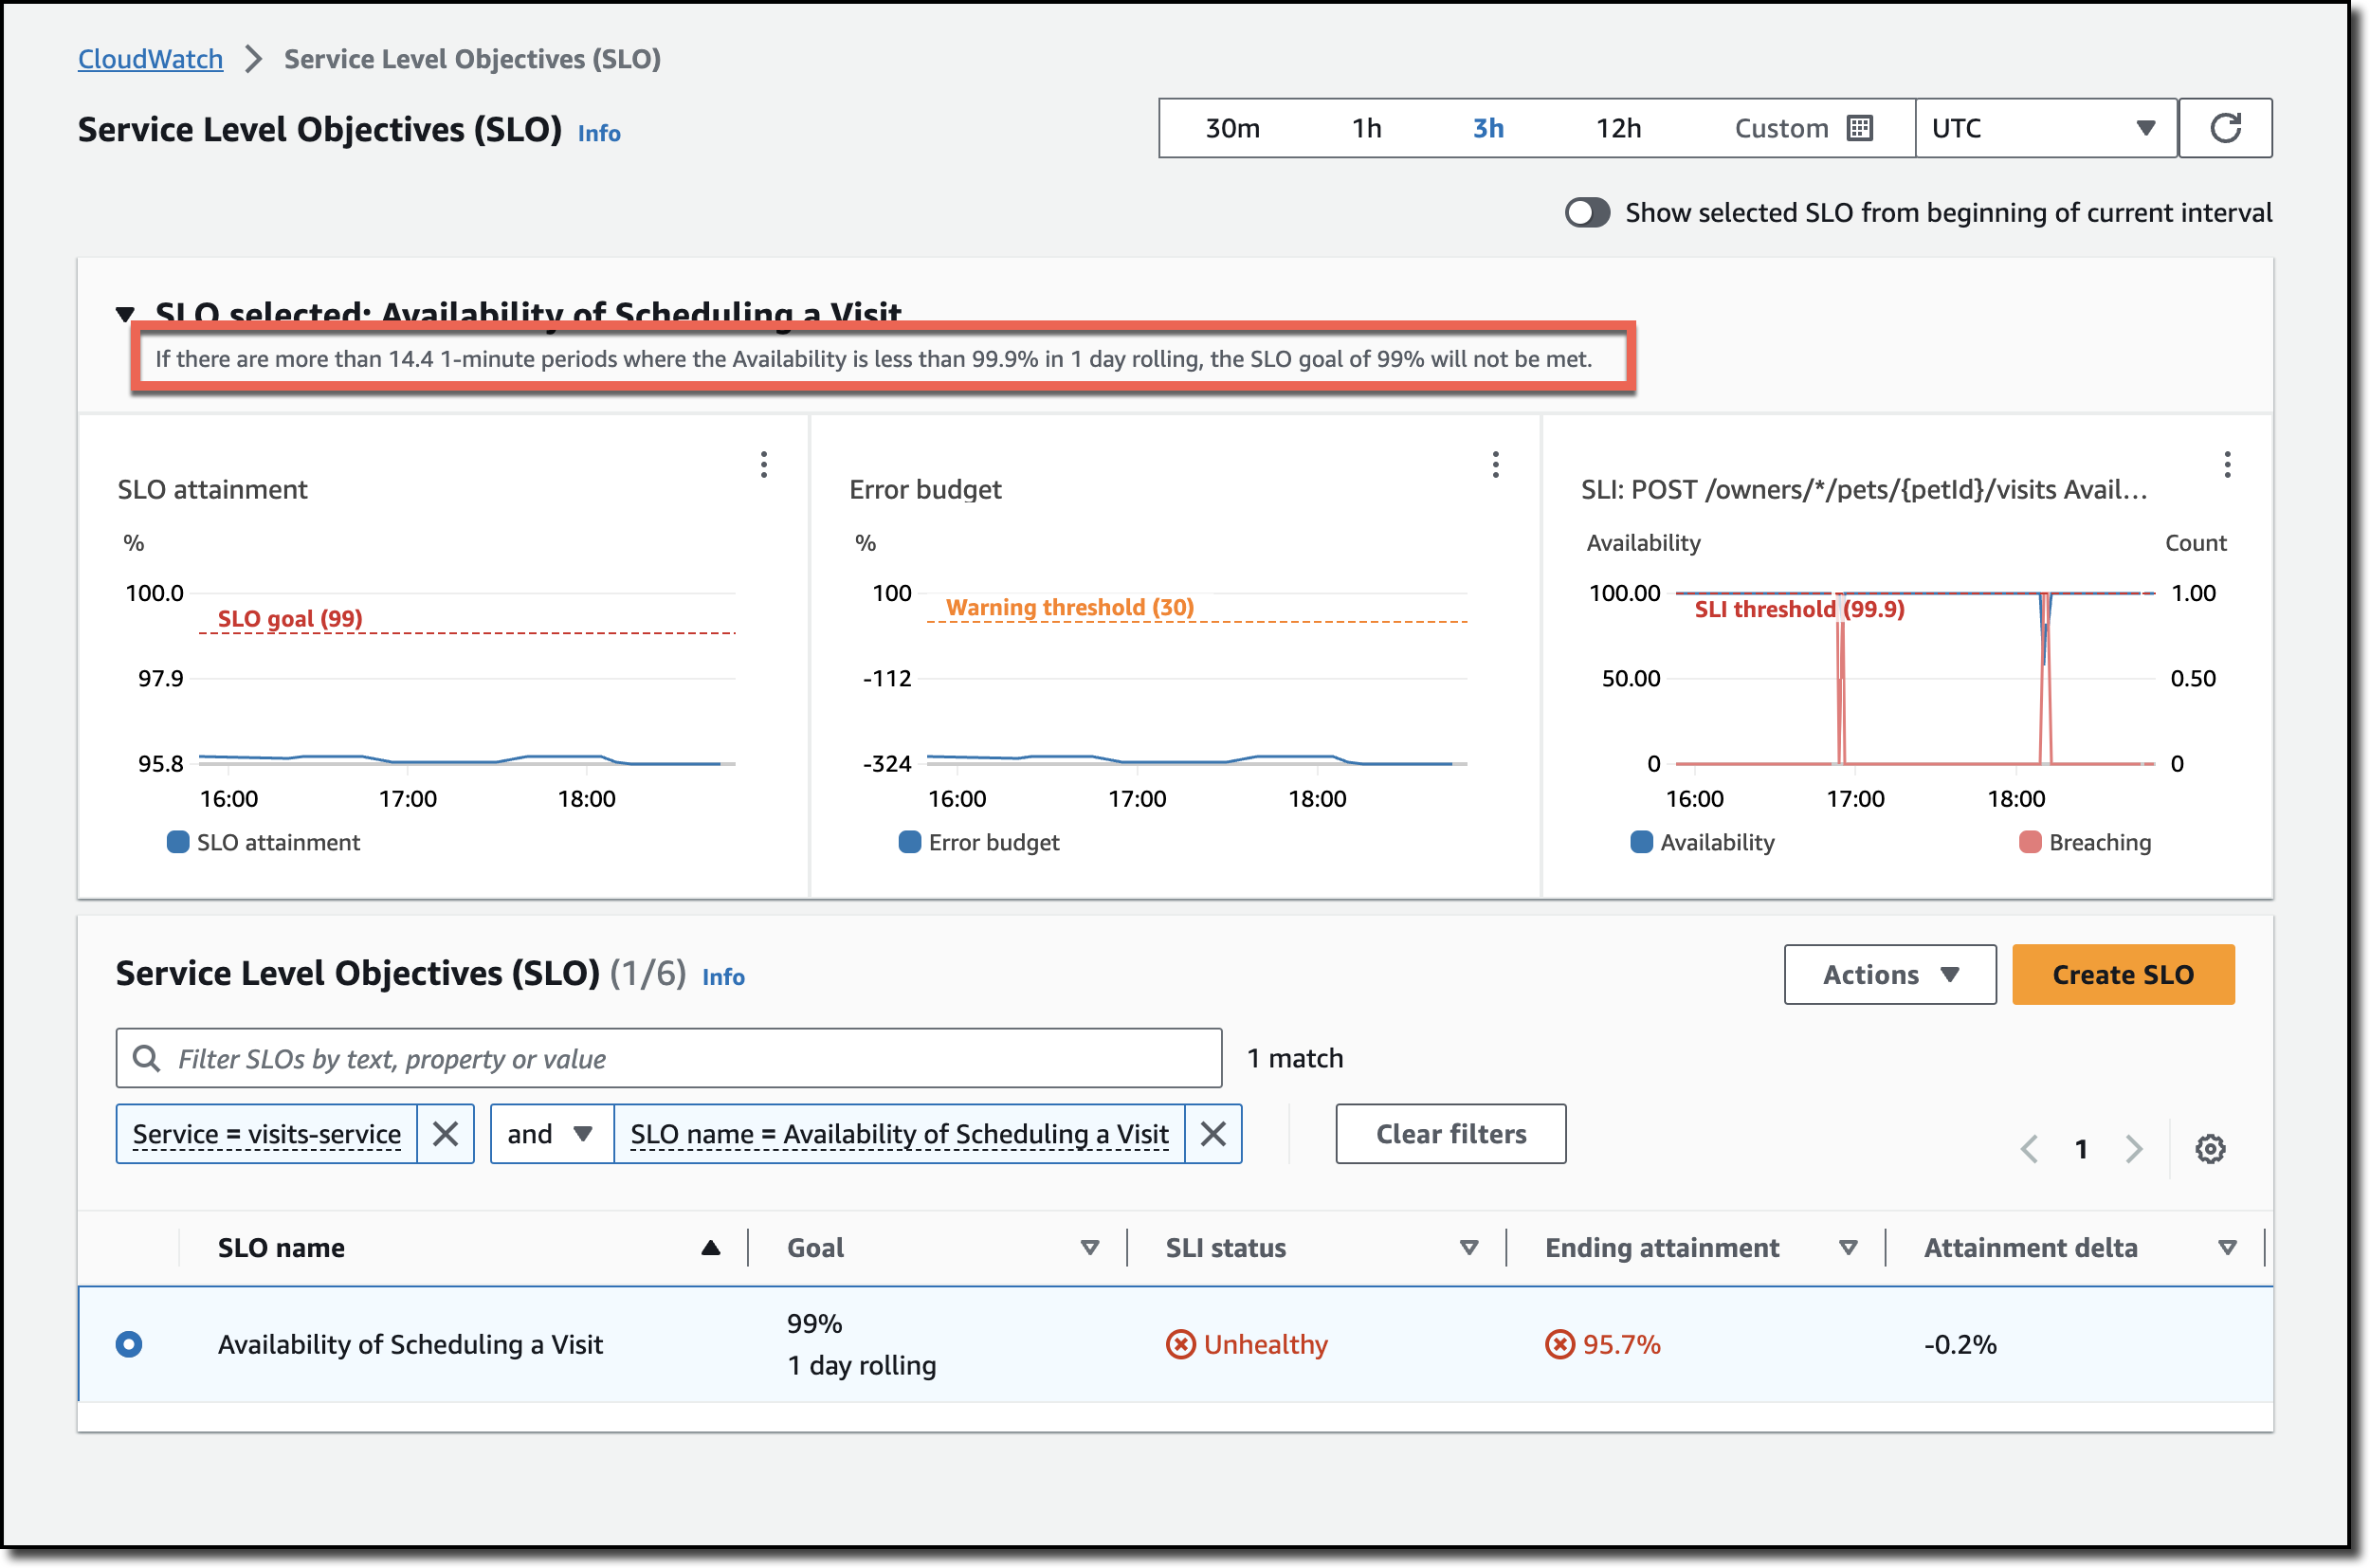Refresh the SLO dashboard

2226,128
